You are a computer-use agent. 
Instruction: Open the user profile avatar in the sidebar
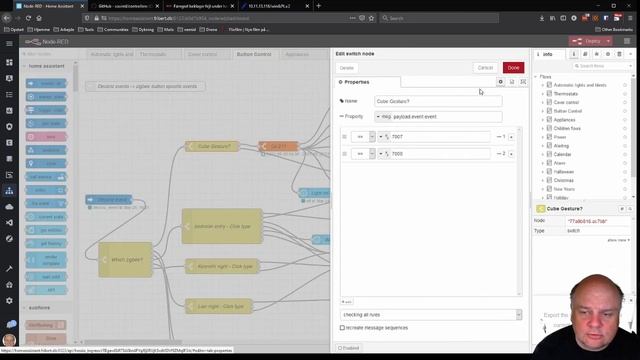click(9, 340)
